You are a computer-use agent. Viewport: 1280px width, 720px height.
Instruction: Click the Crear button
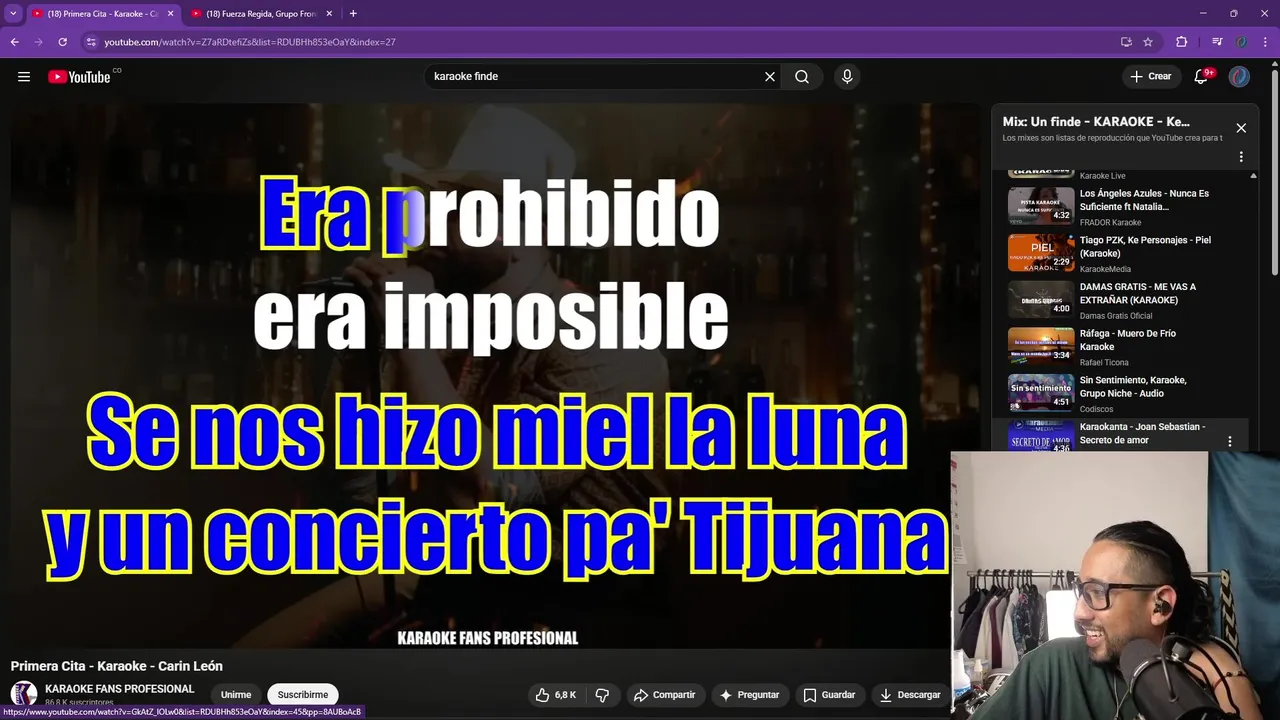1150,77
